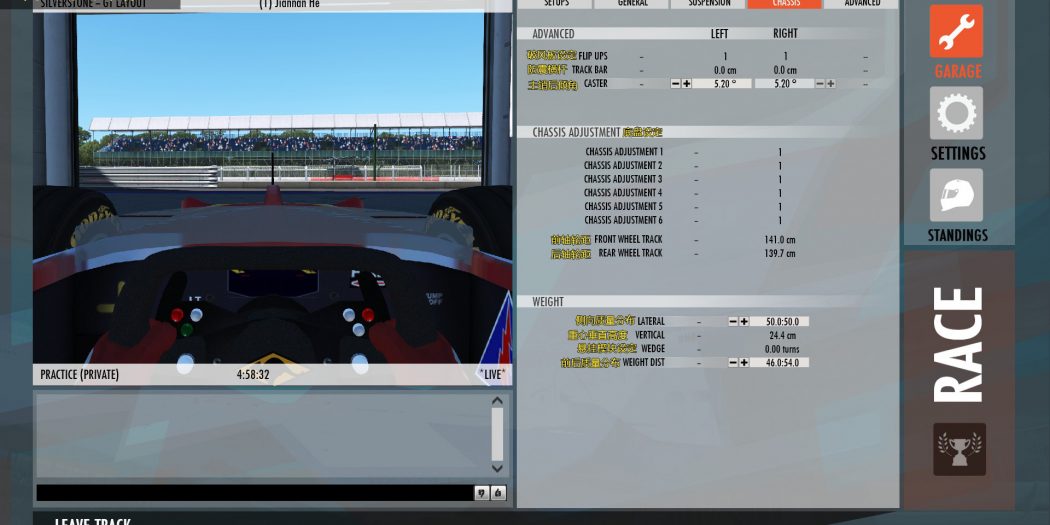
Task: Increase Weight Dist with plus button
Action: click(744, 362)
